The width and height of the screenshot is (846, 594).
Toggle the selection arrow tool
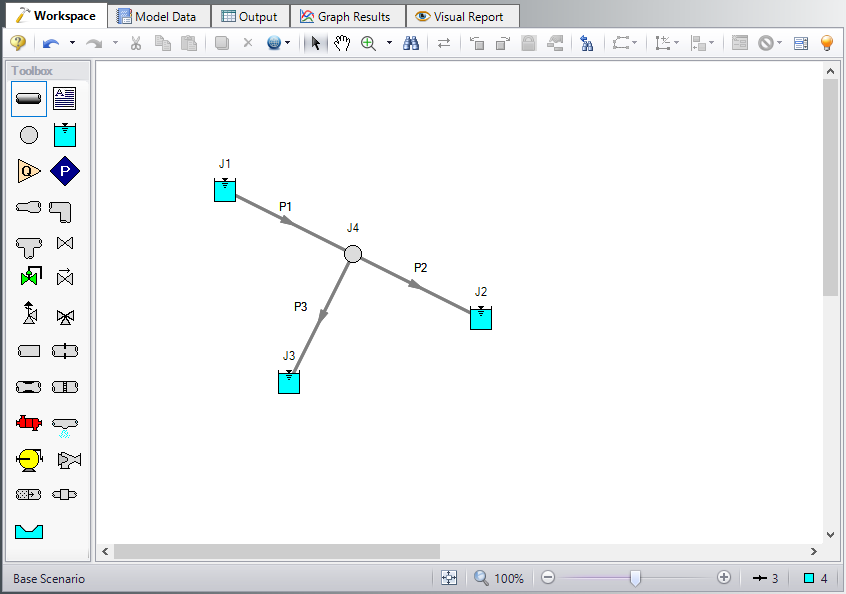click(x=314, y=43)
